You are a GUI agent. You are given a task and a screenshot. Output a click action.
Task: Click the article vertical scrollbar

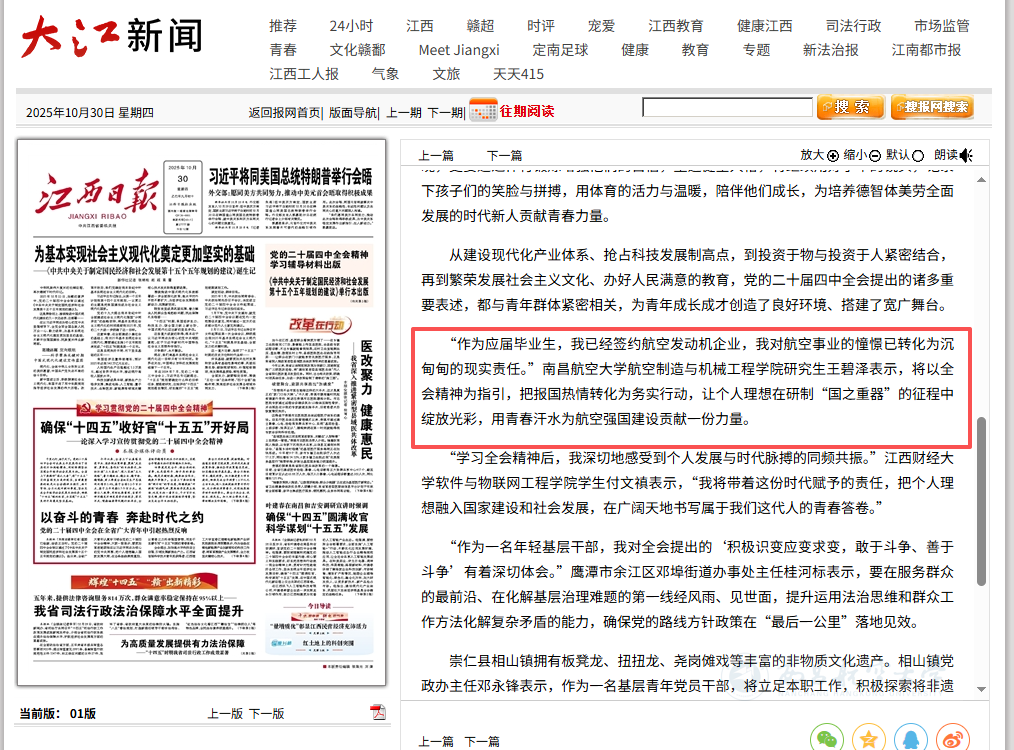(981, 500)
